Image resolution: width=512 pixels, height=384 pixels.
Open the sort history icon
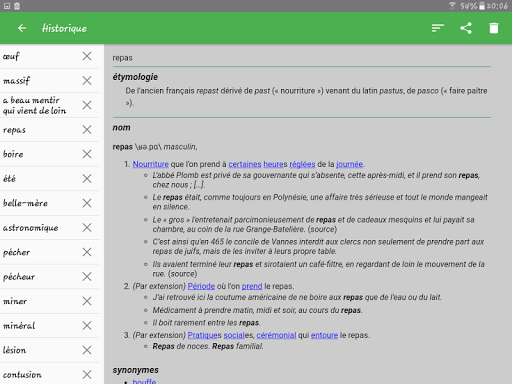pos(438,28)
